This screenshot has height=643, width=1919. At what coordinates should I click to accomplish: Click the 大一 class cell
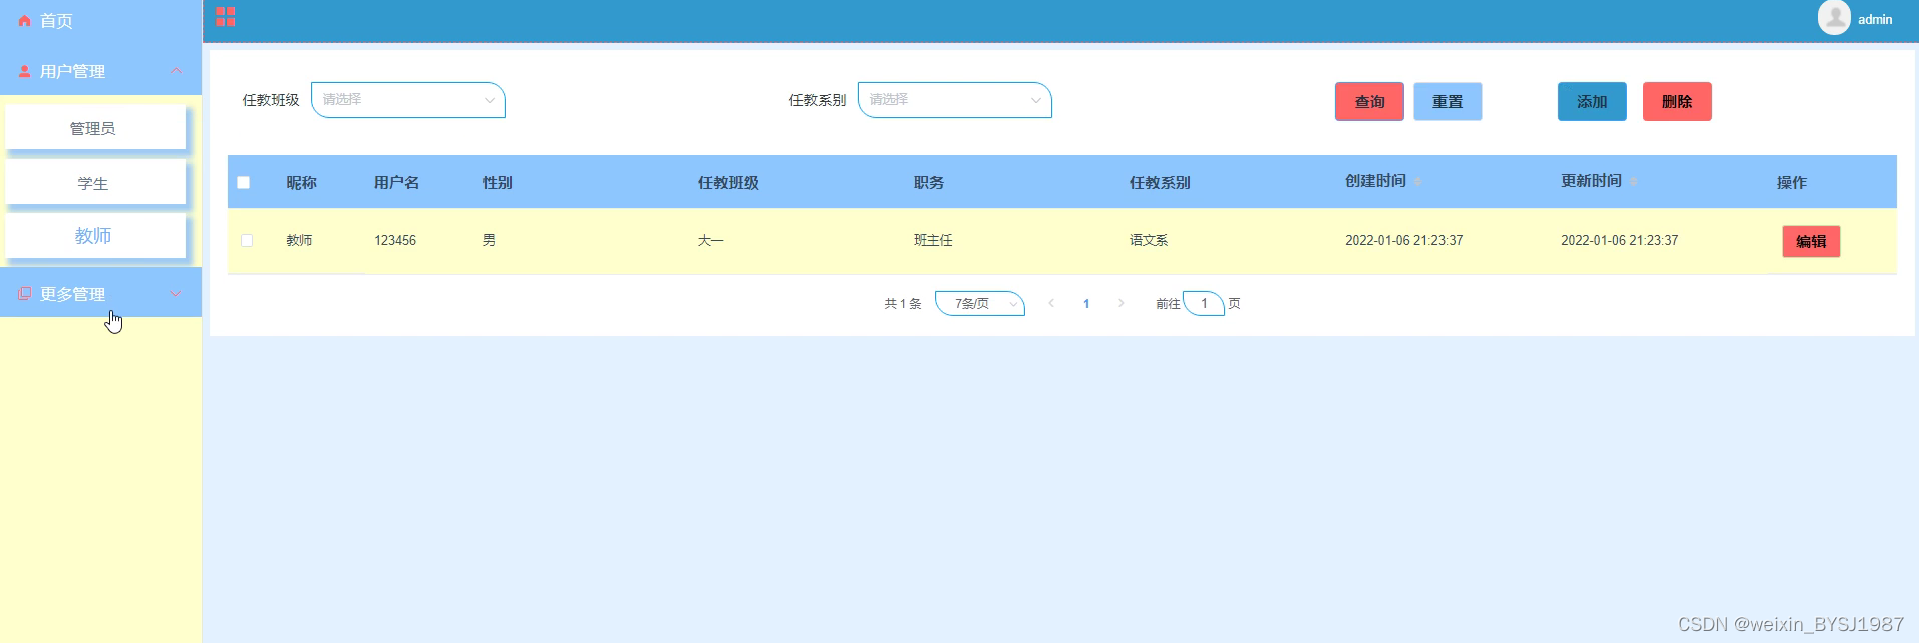pyautogui.click(x=711, y=240)
